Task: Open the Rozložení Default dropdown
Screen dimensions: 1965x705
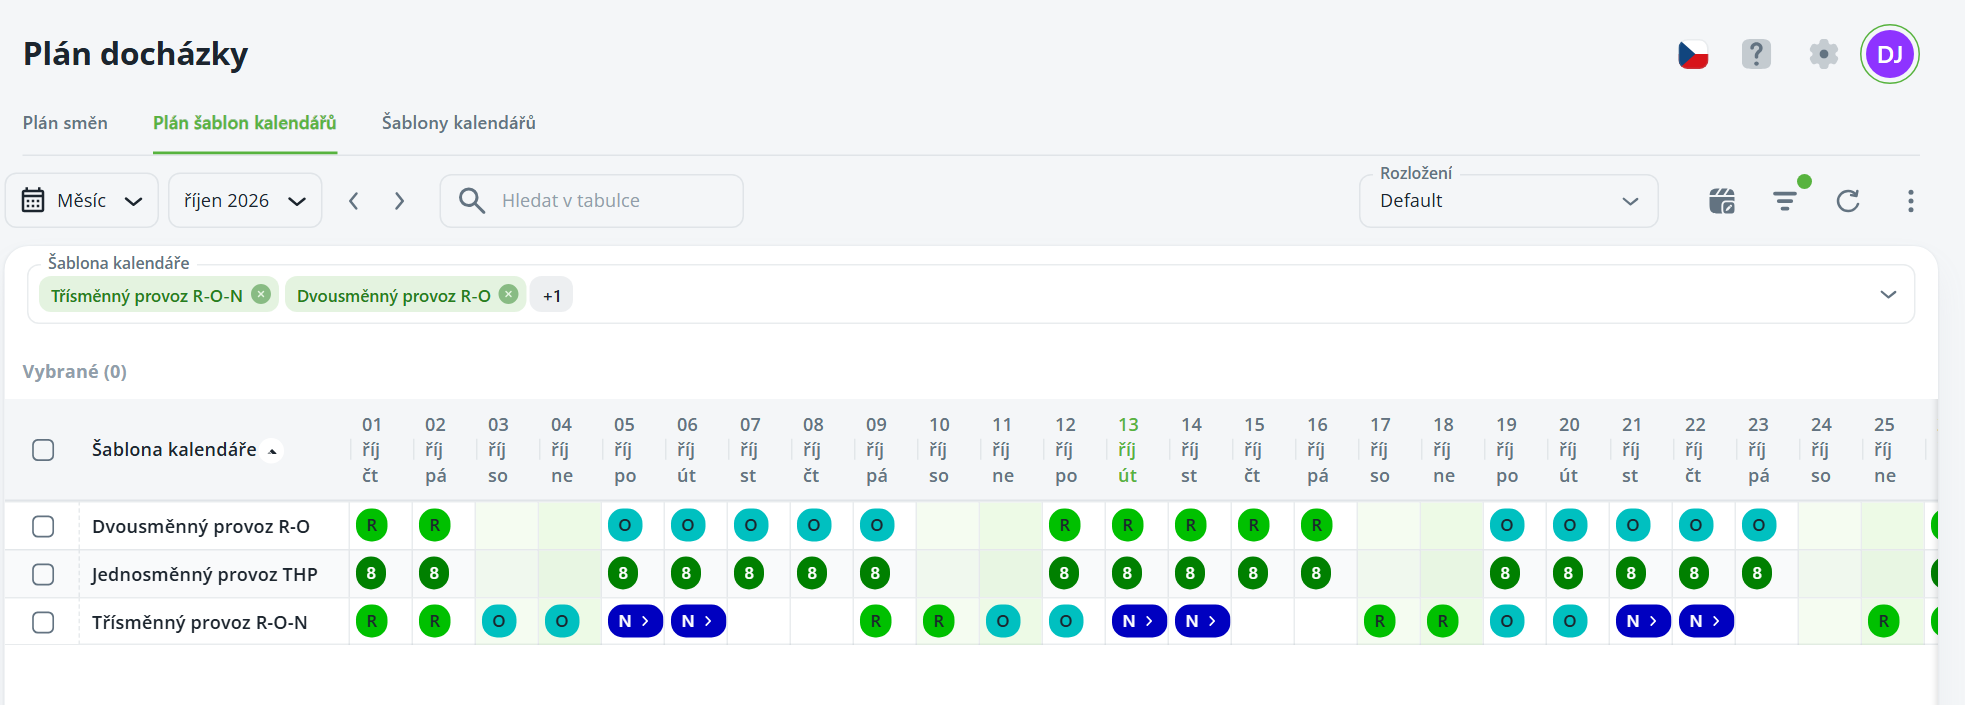Action: tap(1508, 200)
